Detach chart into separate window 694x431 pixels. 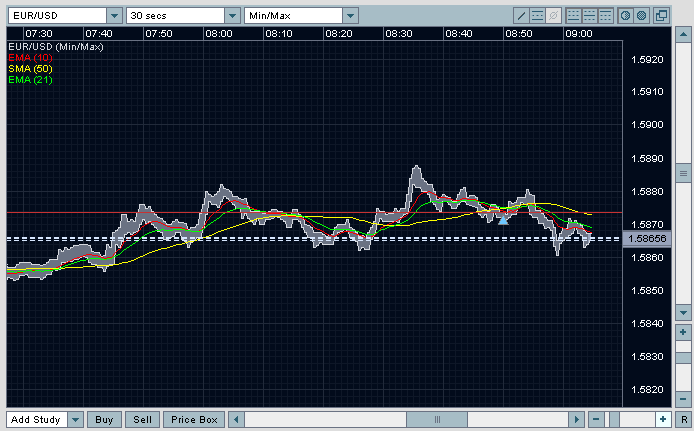point(661,16)
